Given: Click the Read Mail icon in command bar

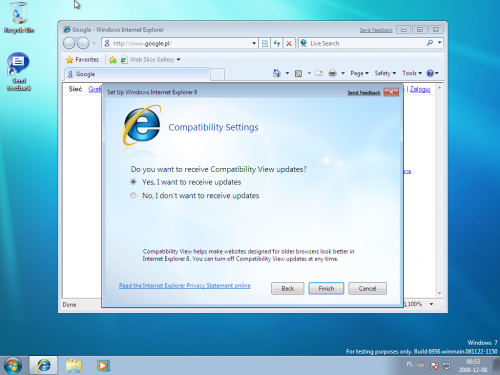Looking at the screenshot, I should pos(319,73).
